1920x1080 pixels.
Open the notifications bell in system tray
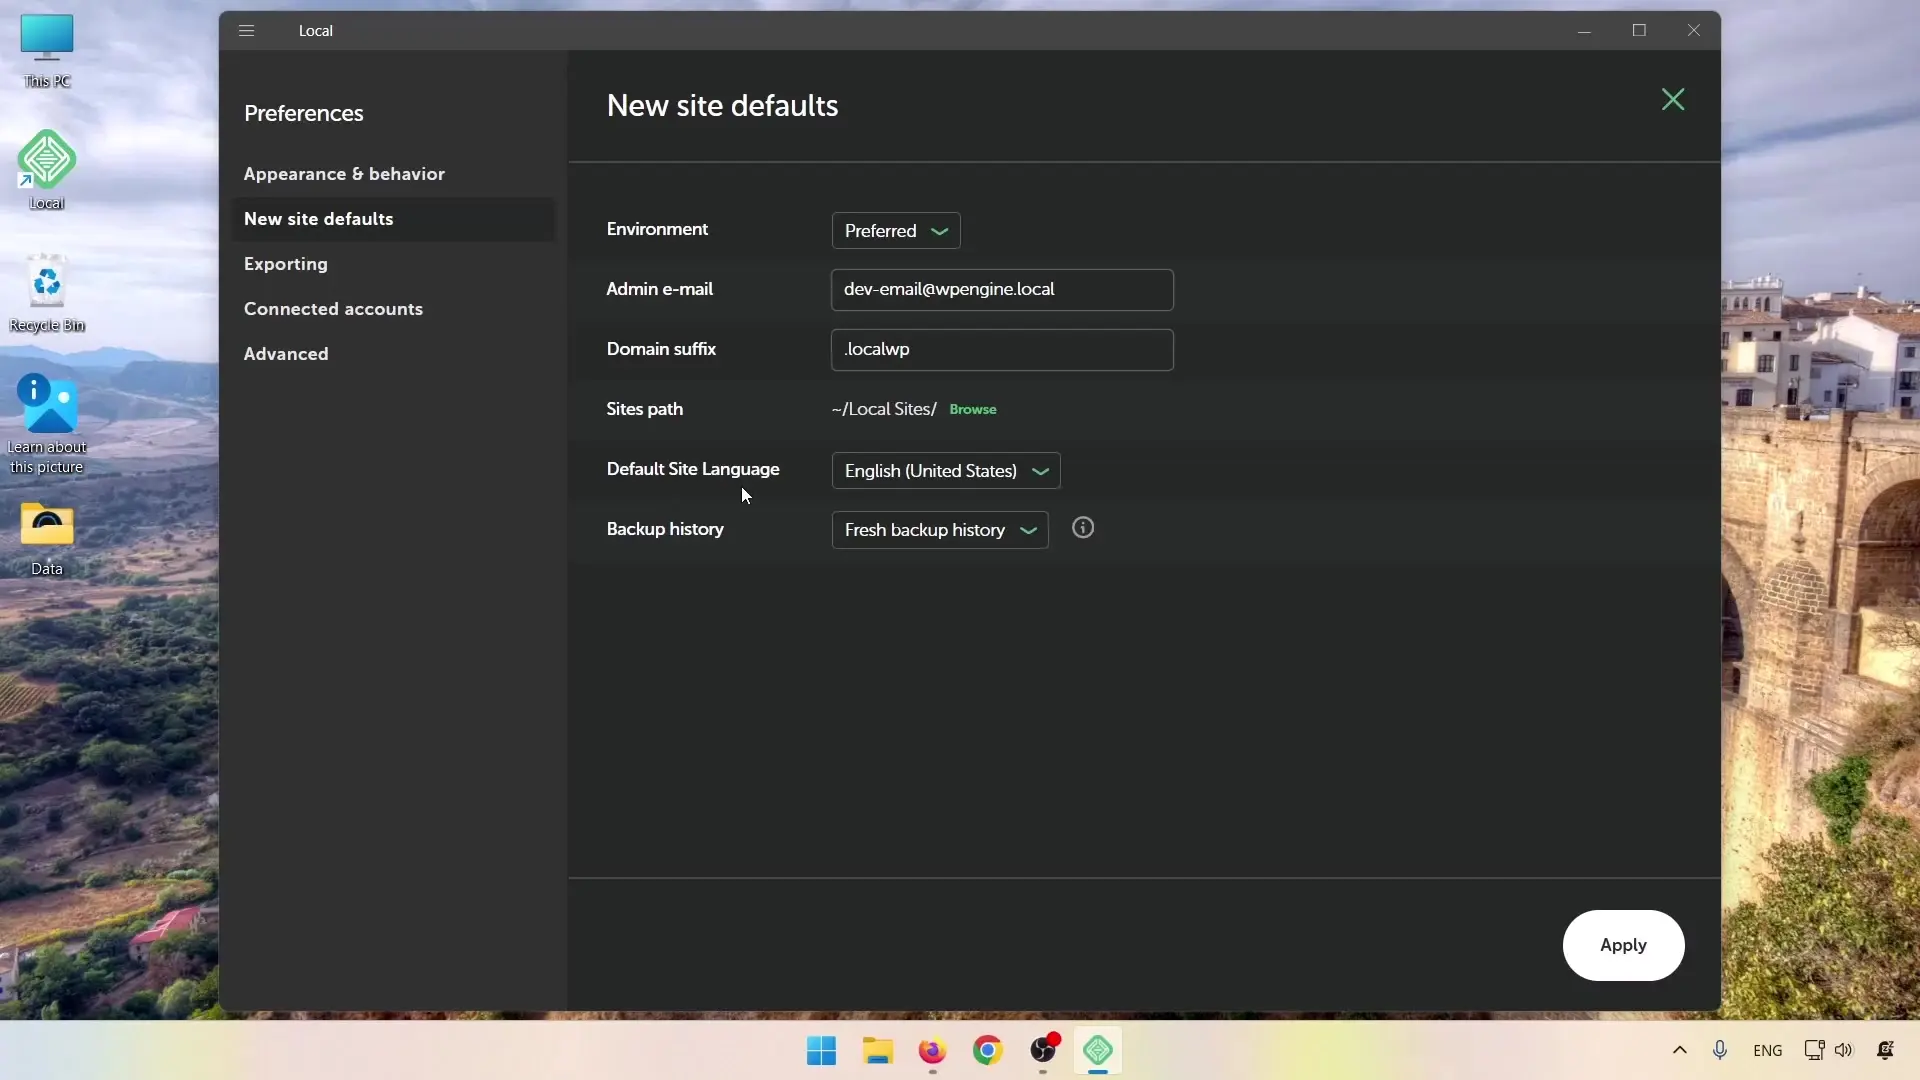tap(1886, 1050)
